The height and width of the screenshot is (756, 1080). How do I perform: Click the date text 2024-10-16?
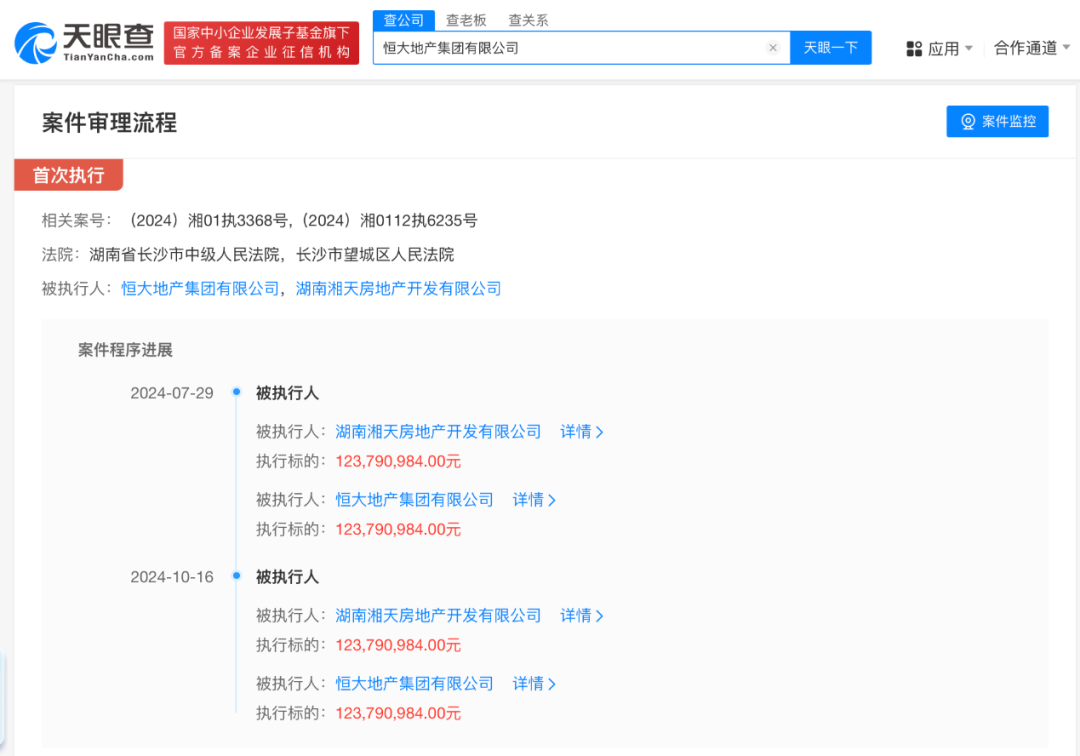click(x=172, y=577)
